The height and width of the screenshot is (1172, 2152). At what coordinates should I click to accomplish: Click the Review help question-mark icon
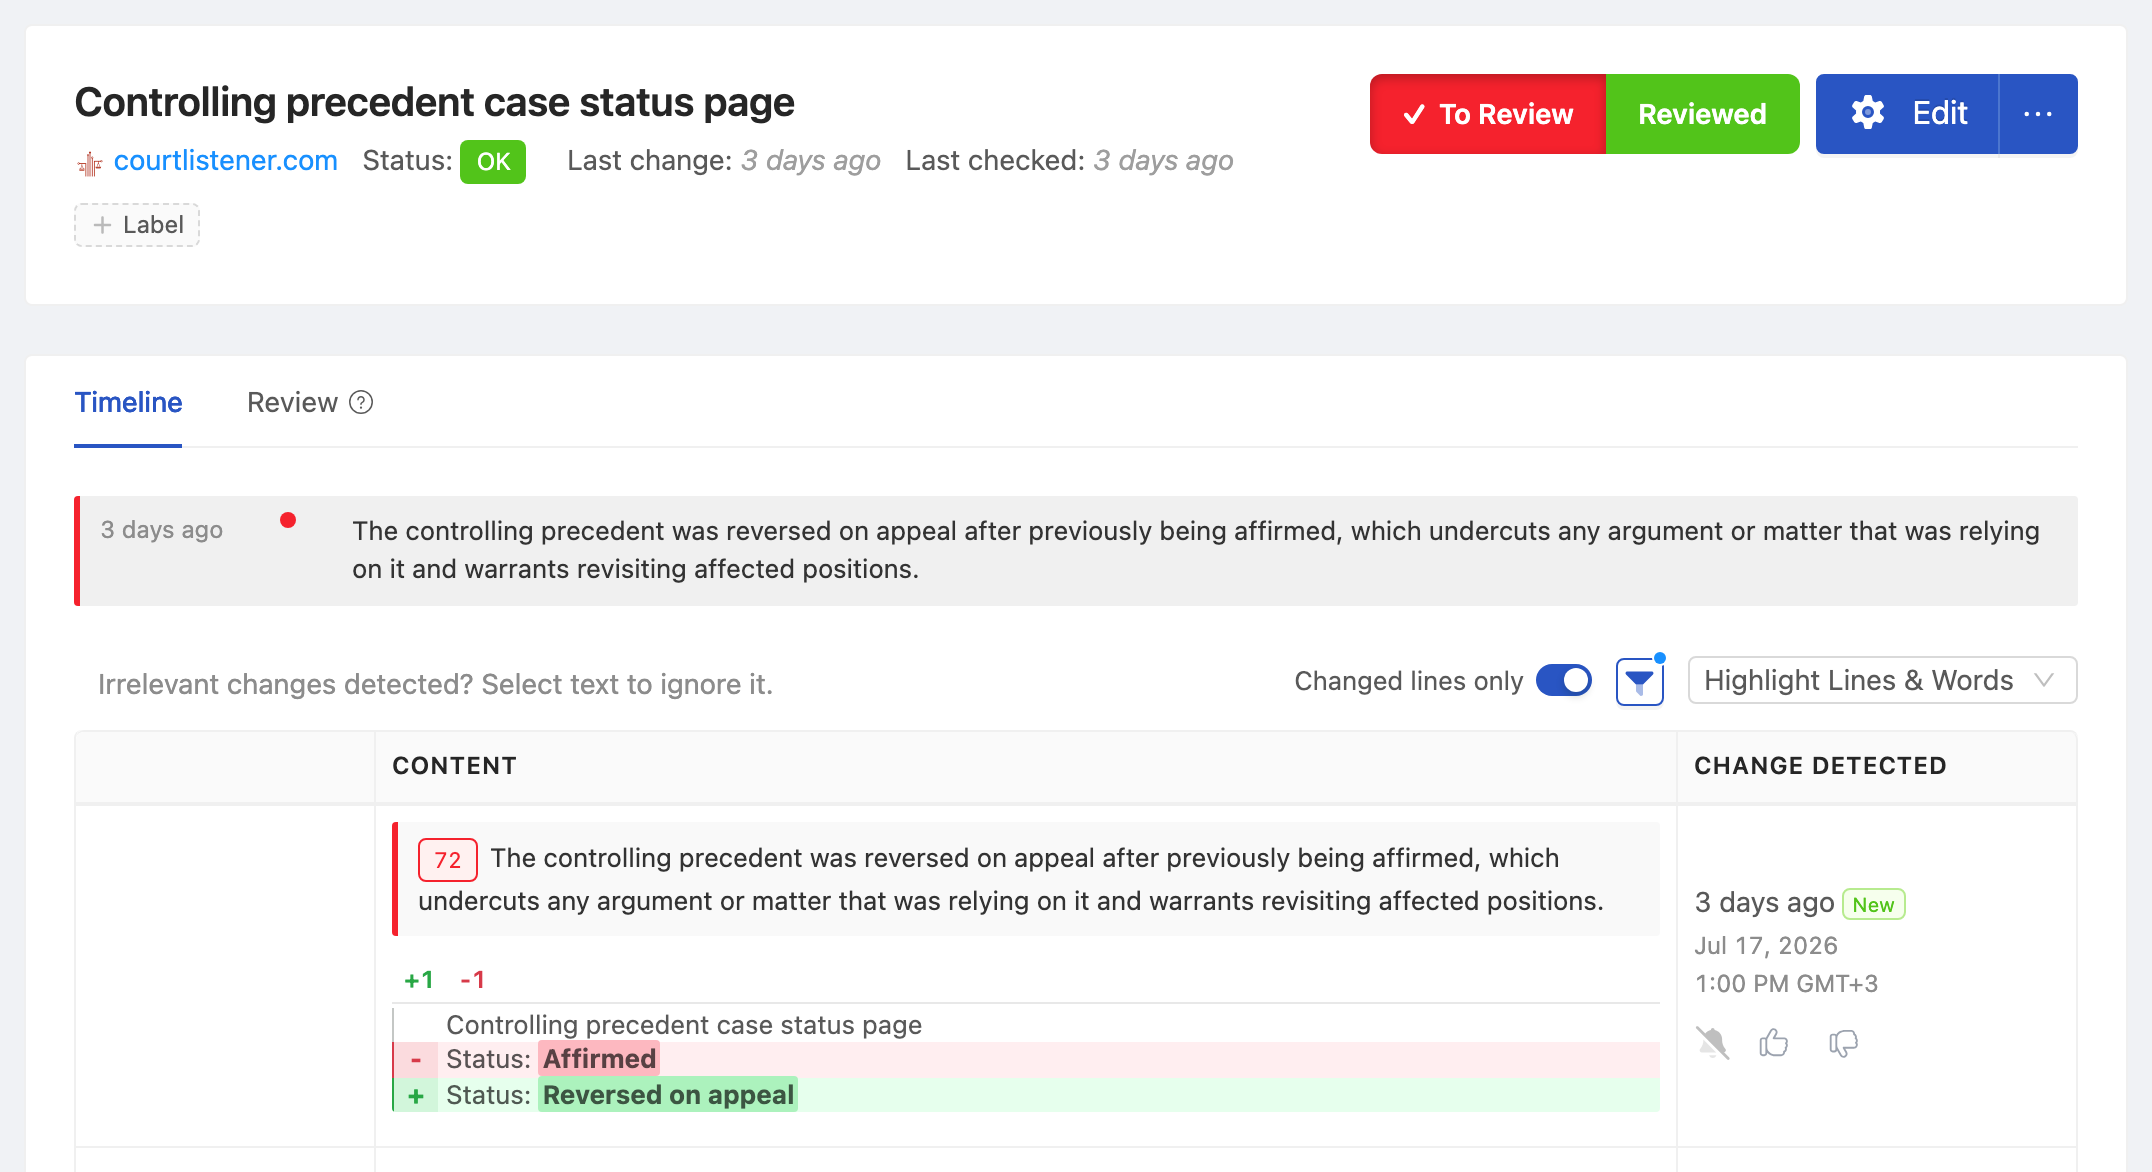(361, 403)
